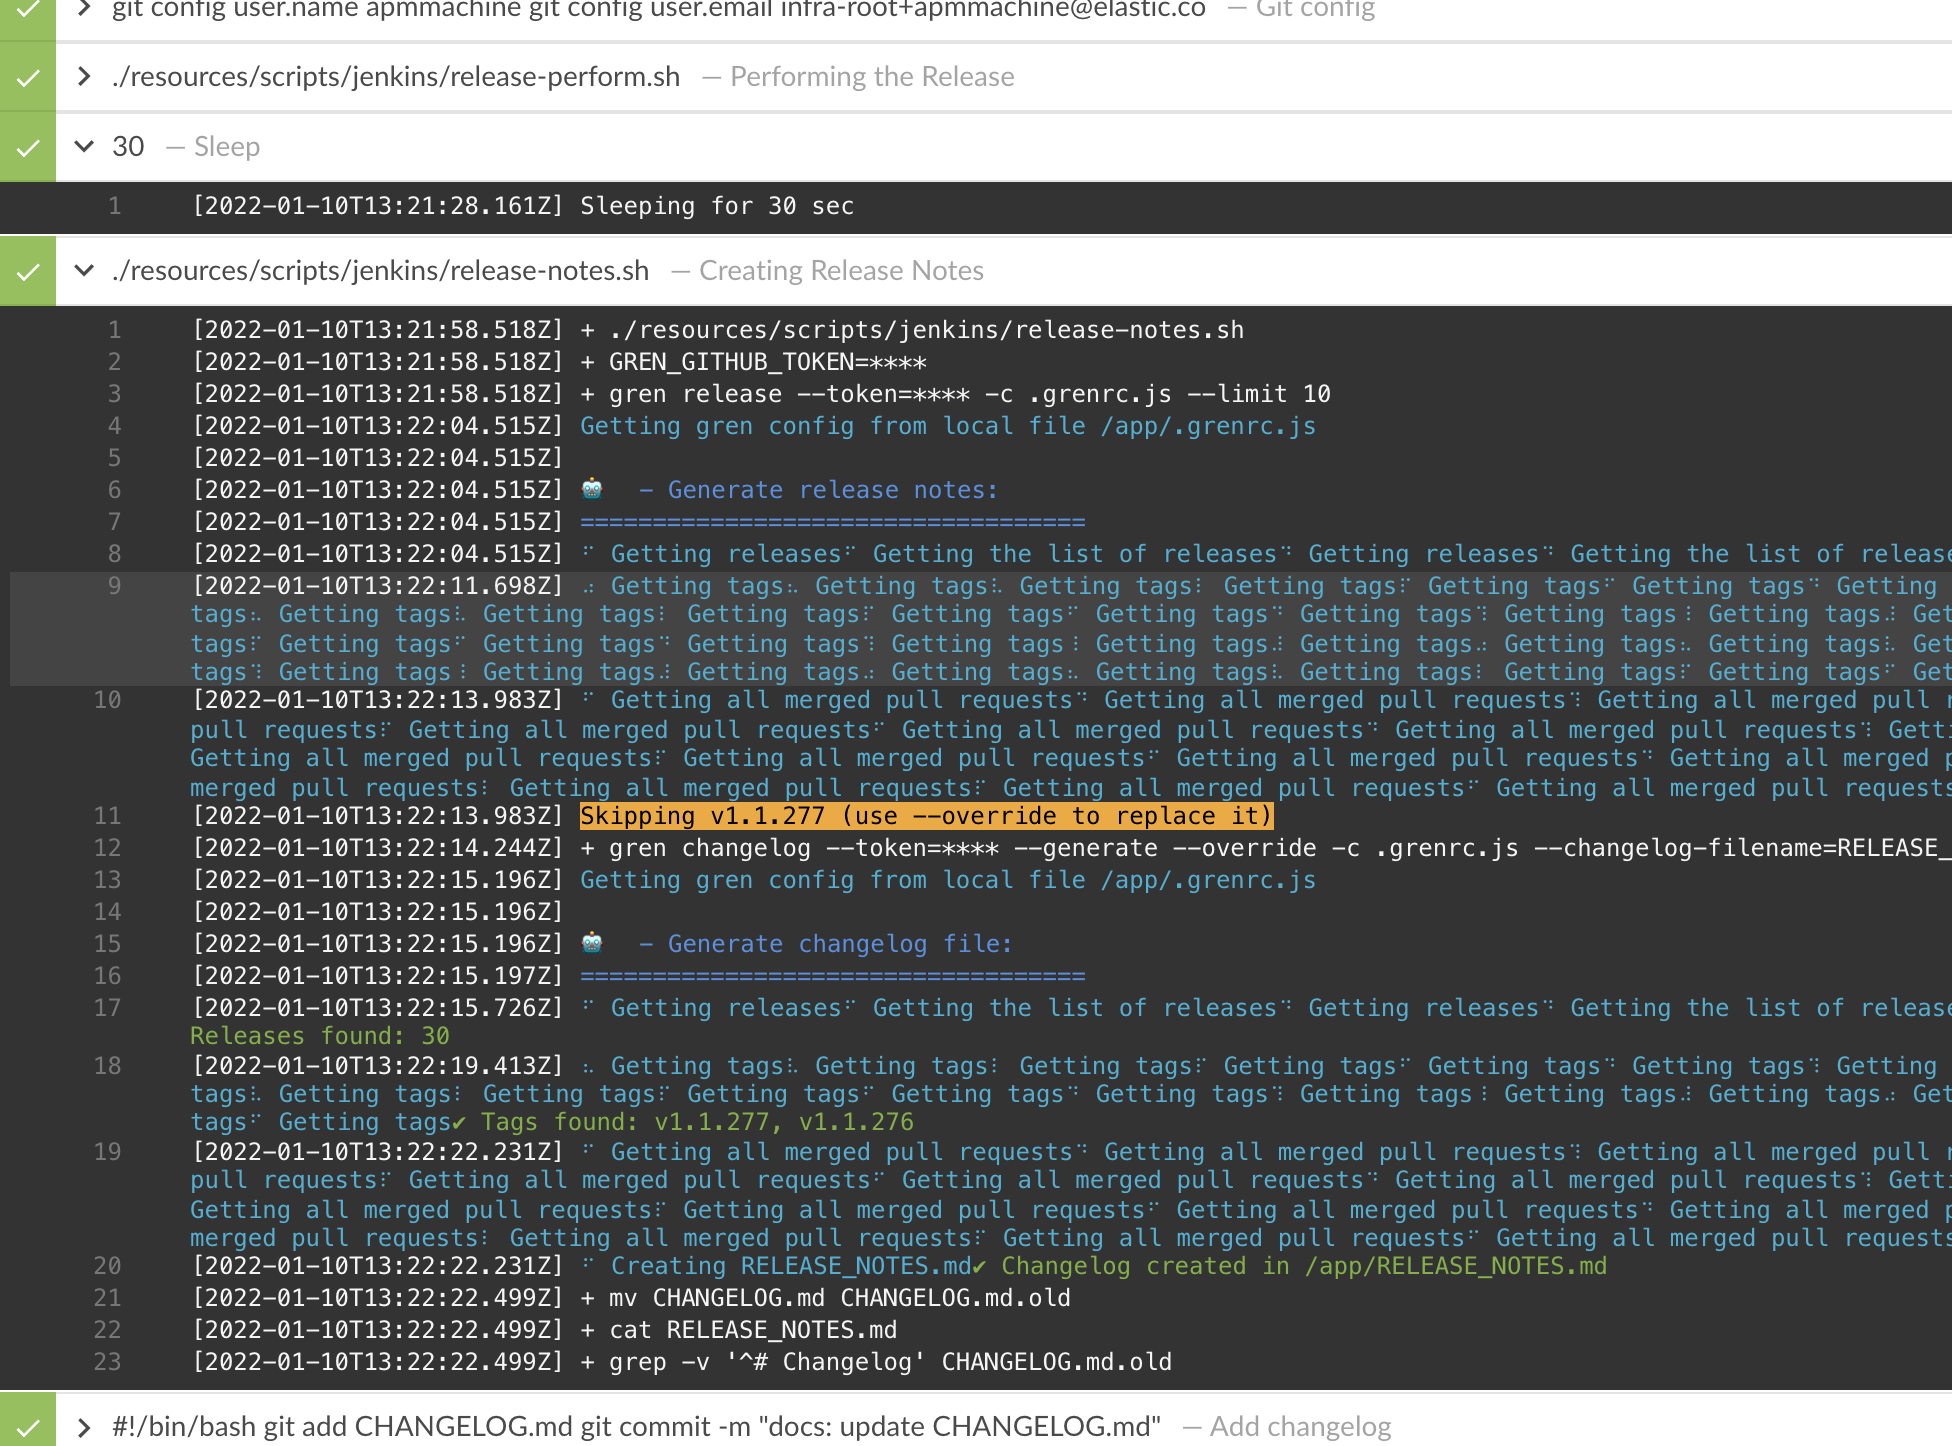Viewport: 1952px width, 1446px height.
Task: Expand the Performing the Release step
Action: click(82, 76)
